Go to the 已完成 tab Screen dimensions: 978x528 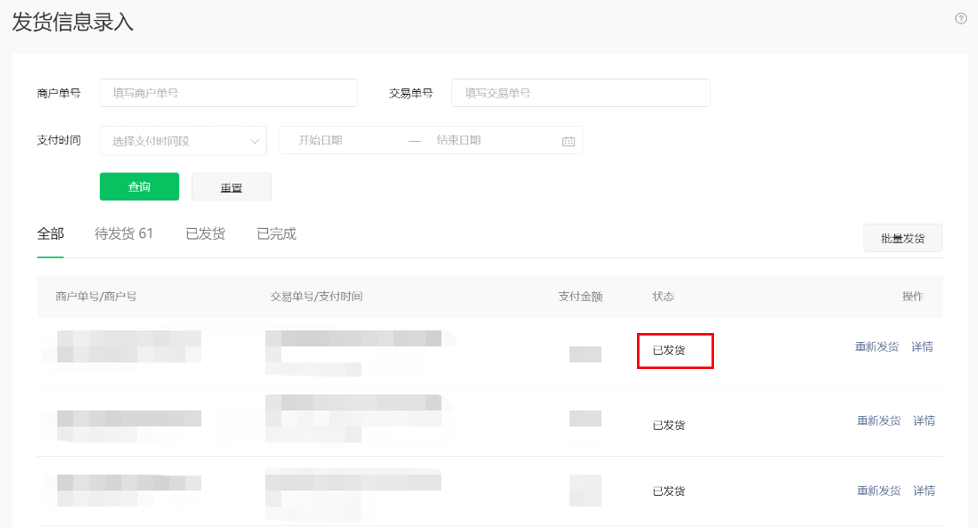point(276,234)
